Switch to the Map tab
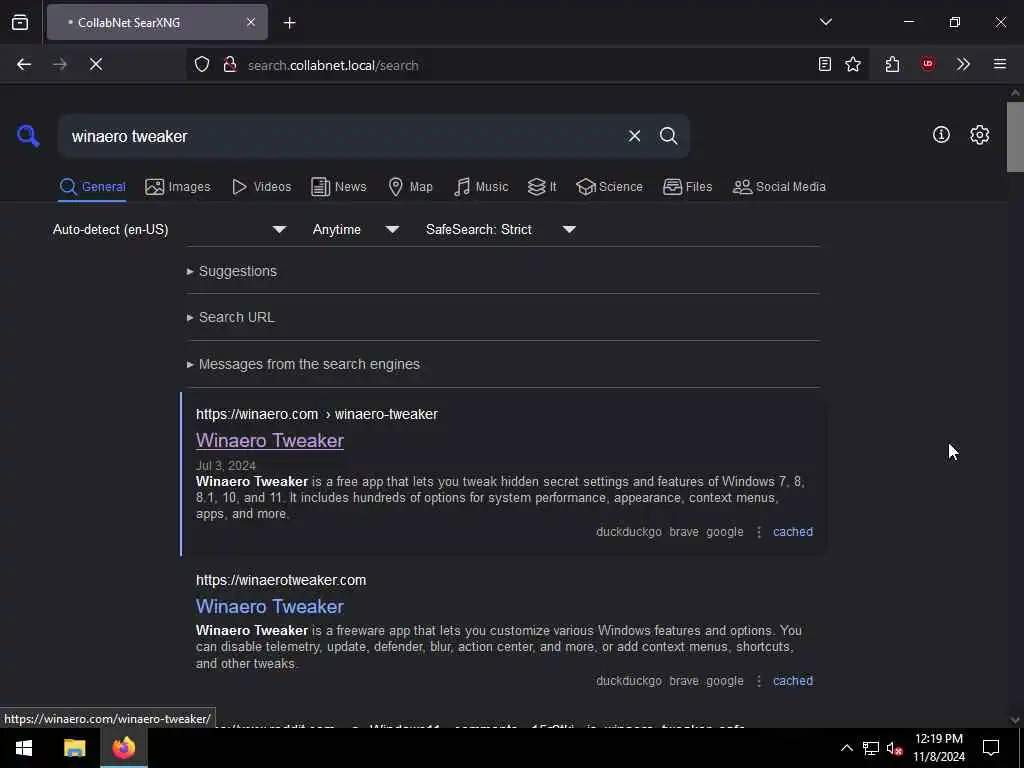 click(410, 187)
